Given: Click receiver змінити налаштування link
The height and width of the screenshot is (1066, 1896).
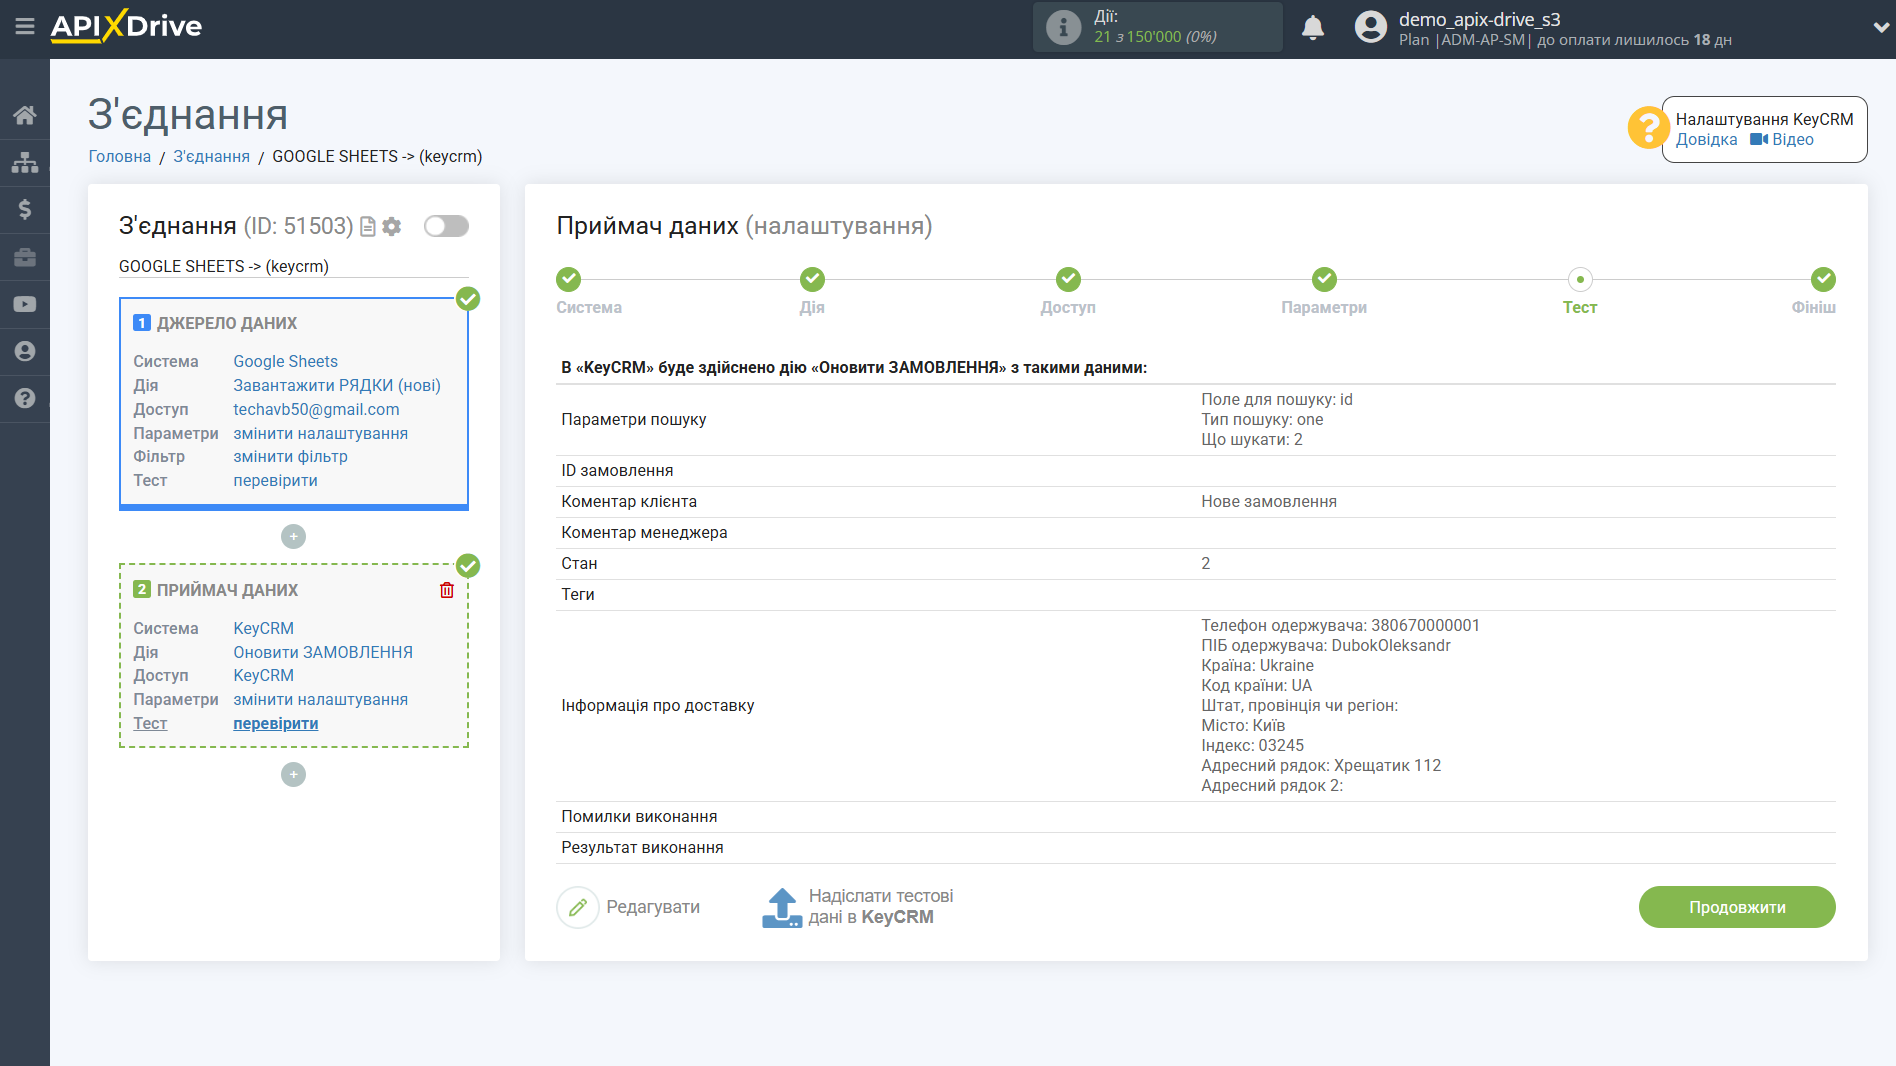Looking at the screenshot, I should pos(320,699).
